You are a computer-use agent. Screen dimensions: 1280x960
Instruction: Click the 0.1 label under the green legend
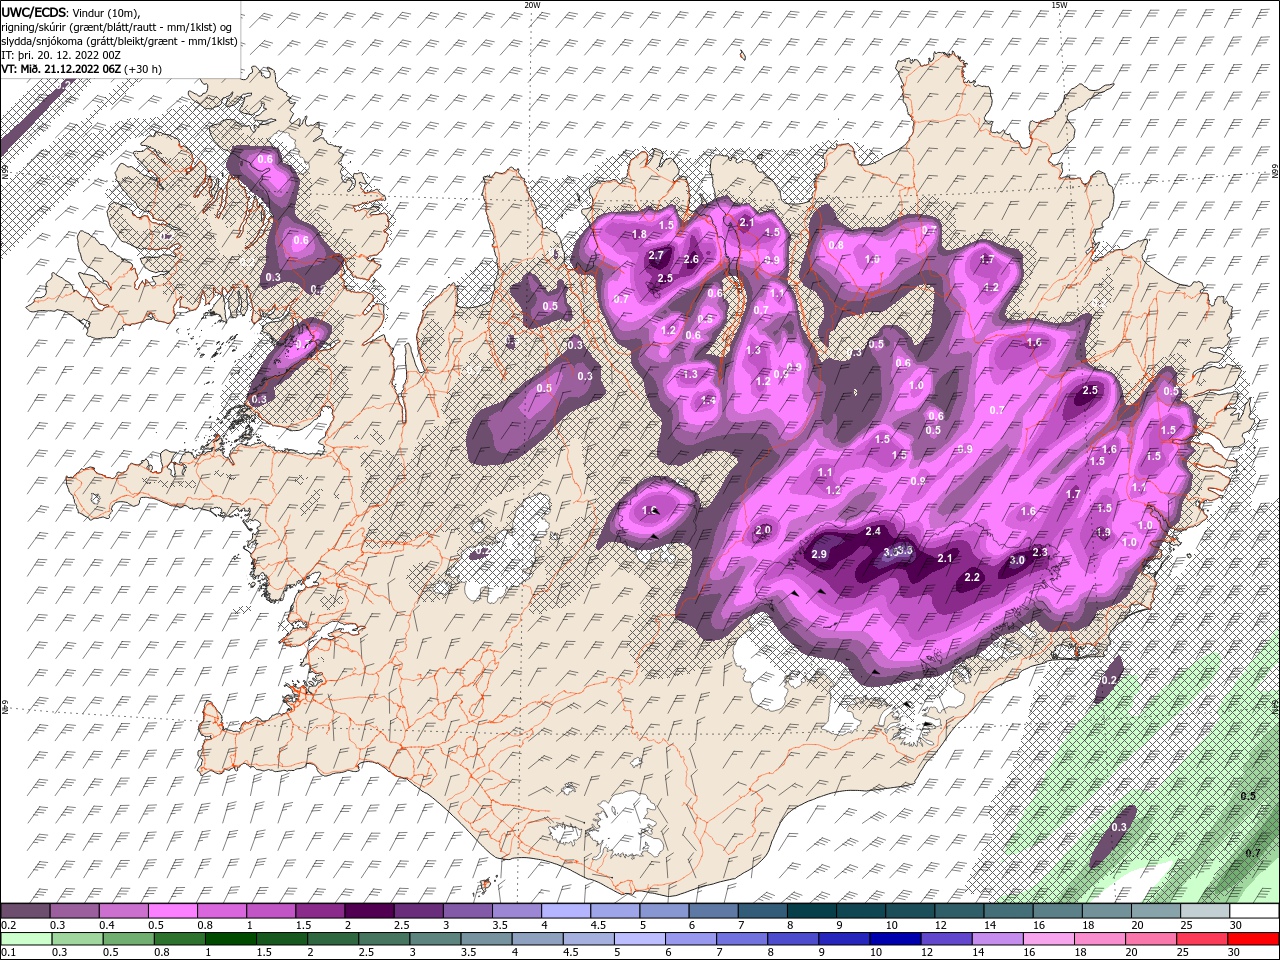(x=9, y=952)
